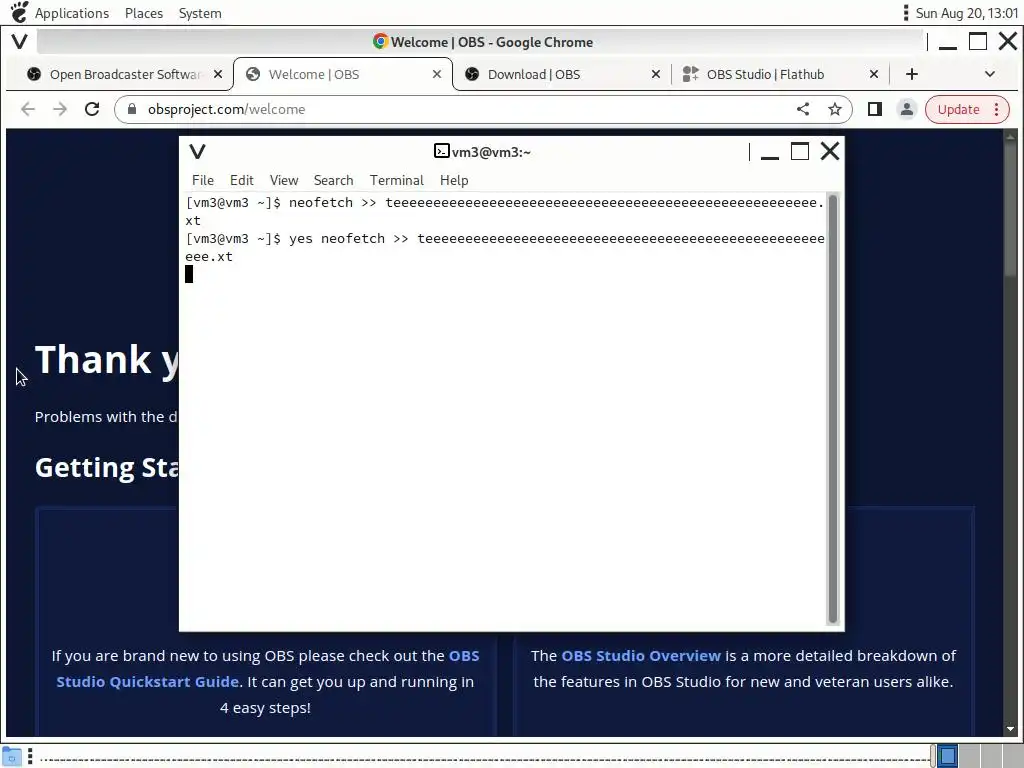Go forward in Chrome history
The width and height of the screenshot is (1024, 768).
[x=60, y=109]
